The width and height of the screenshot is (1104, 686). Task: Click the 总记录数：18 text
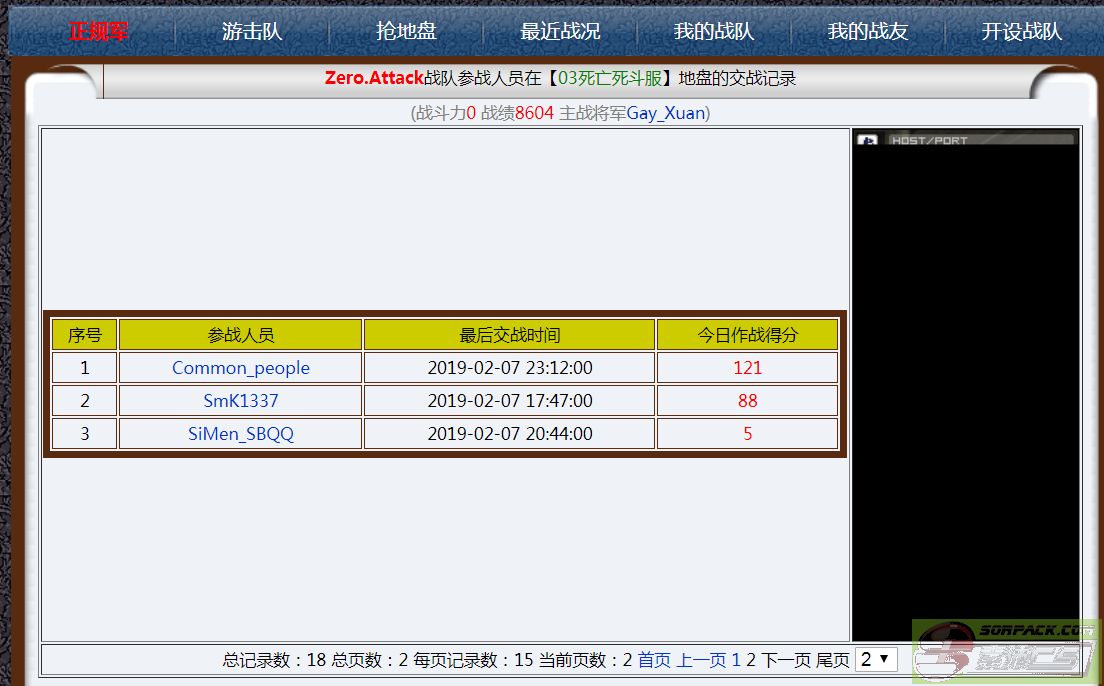coord(275,660)
